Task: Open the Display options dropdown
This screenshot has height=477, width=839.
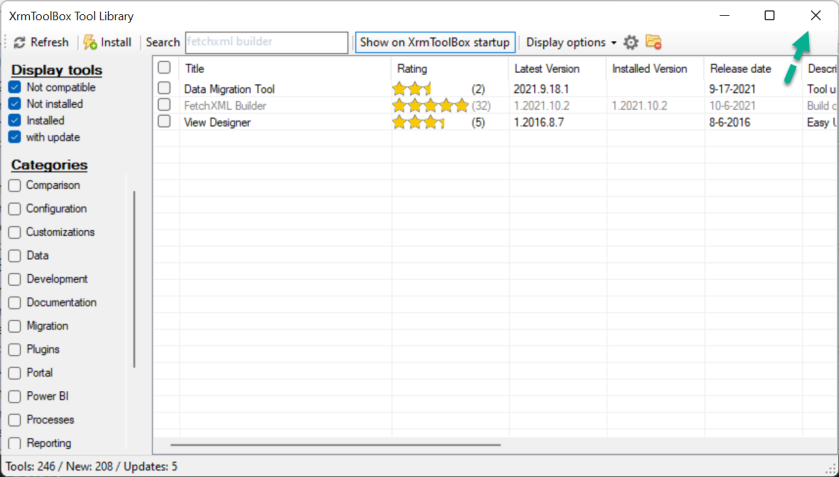Action: [571, 42]
